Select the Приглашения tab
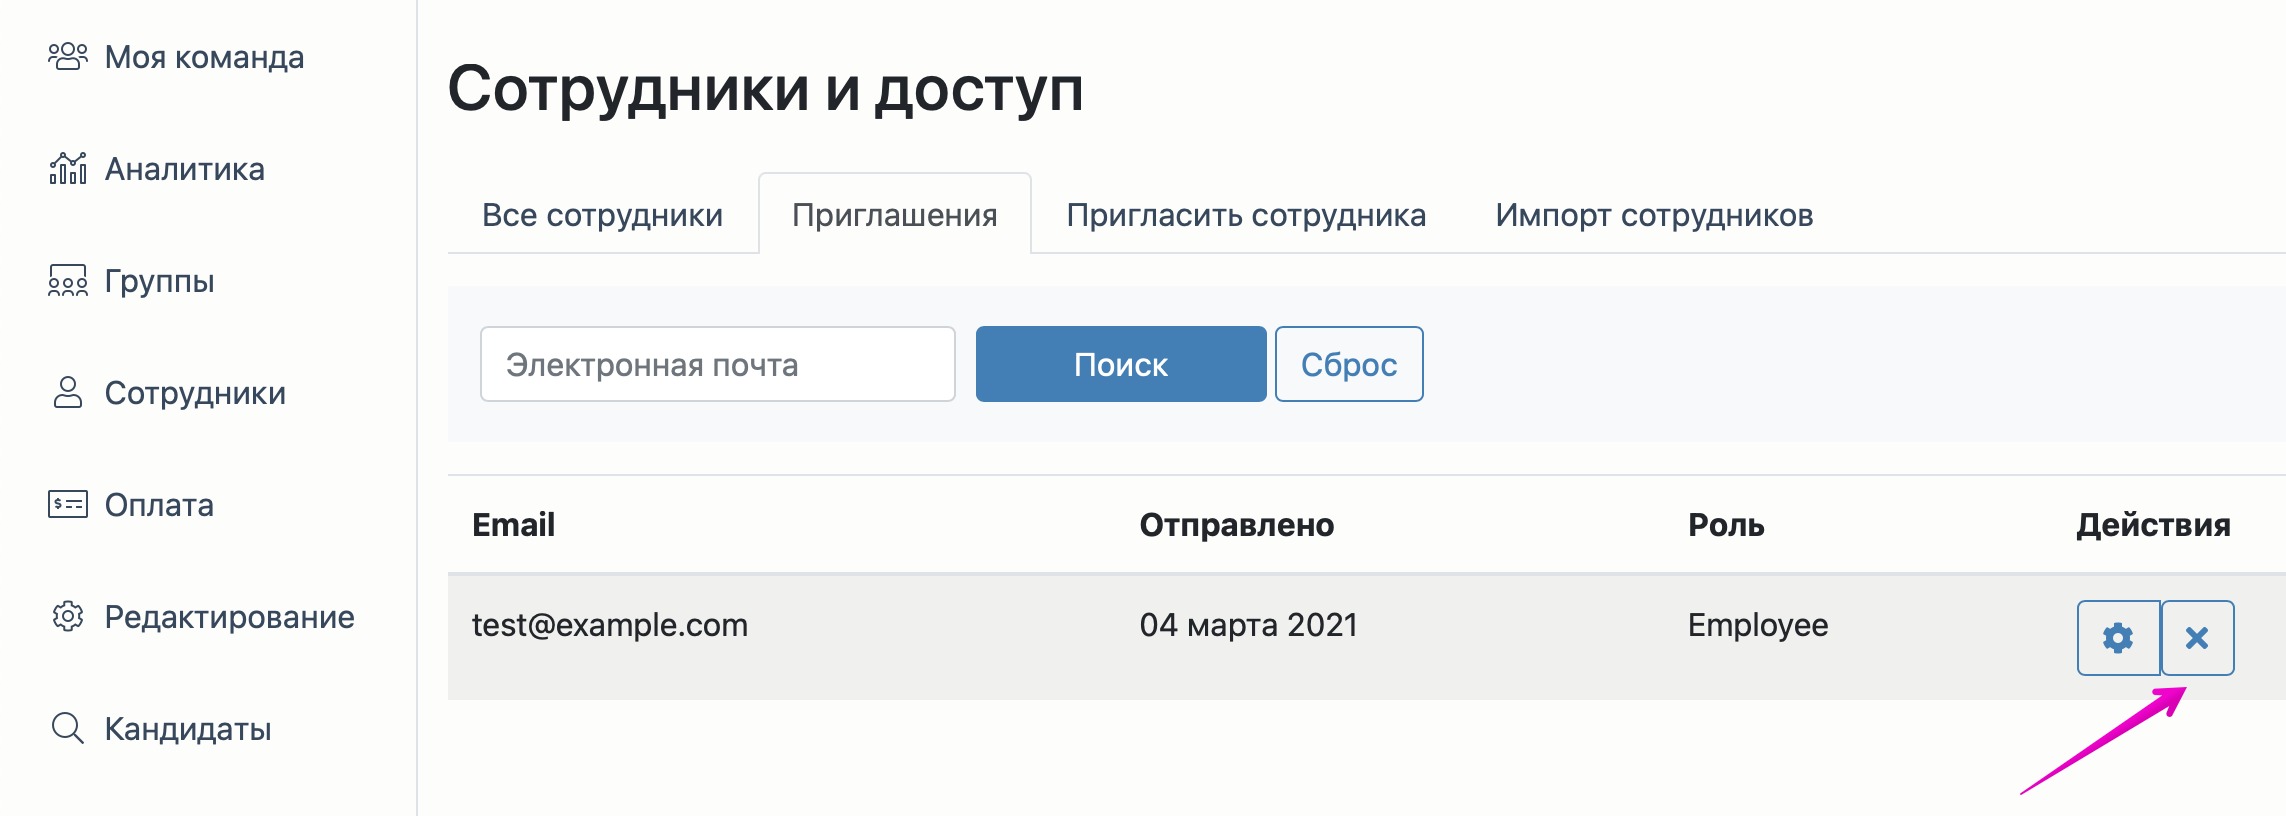This screenshot has height=816, width=2286. [x=894, y=215]
